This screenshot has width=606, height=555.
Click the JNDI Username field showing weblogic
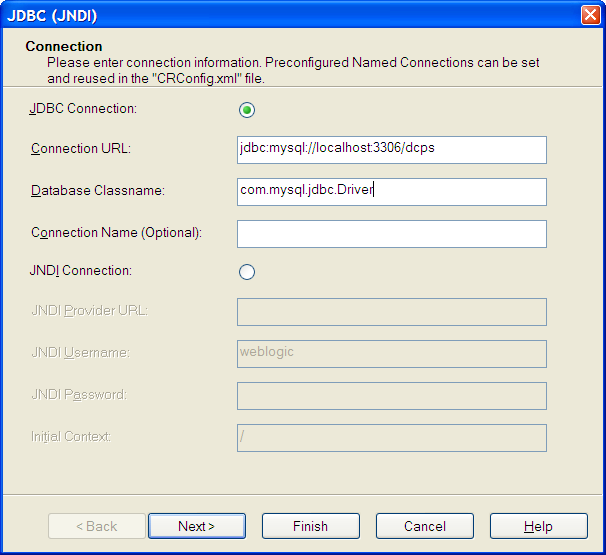[x=392, y=354]
